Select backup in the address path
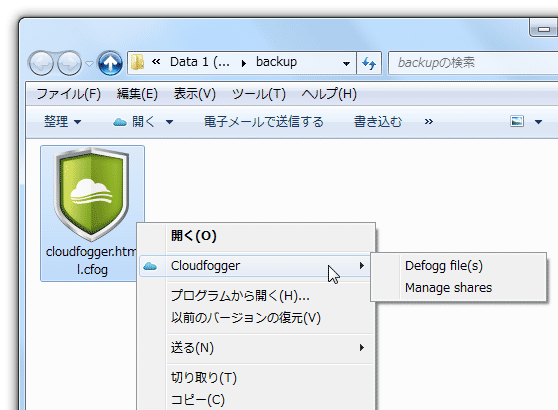 click(x=277, y=62)
